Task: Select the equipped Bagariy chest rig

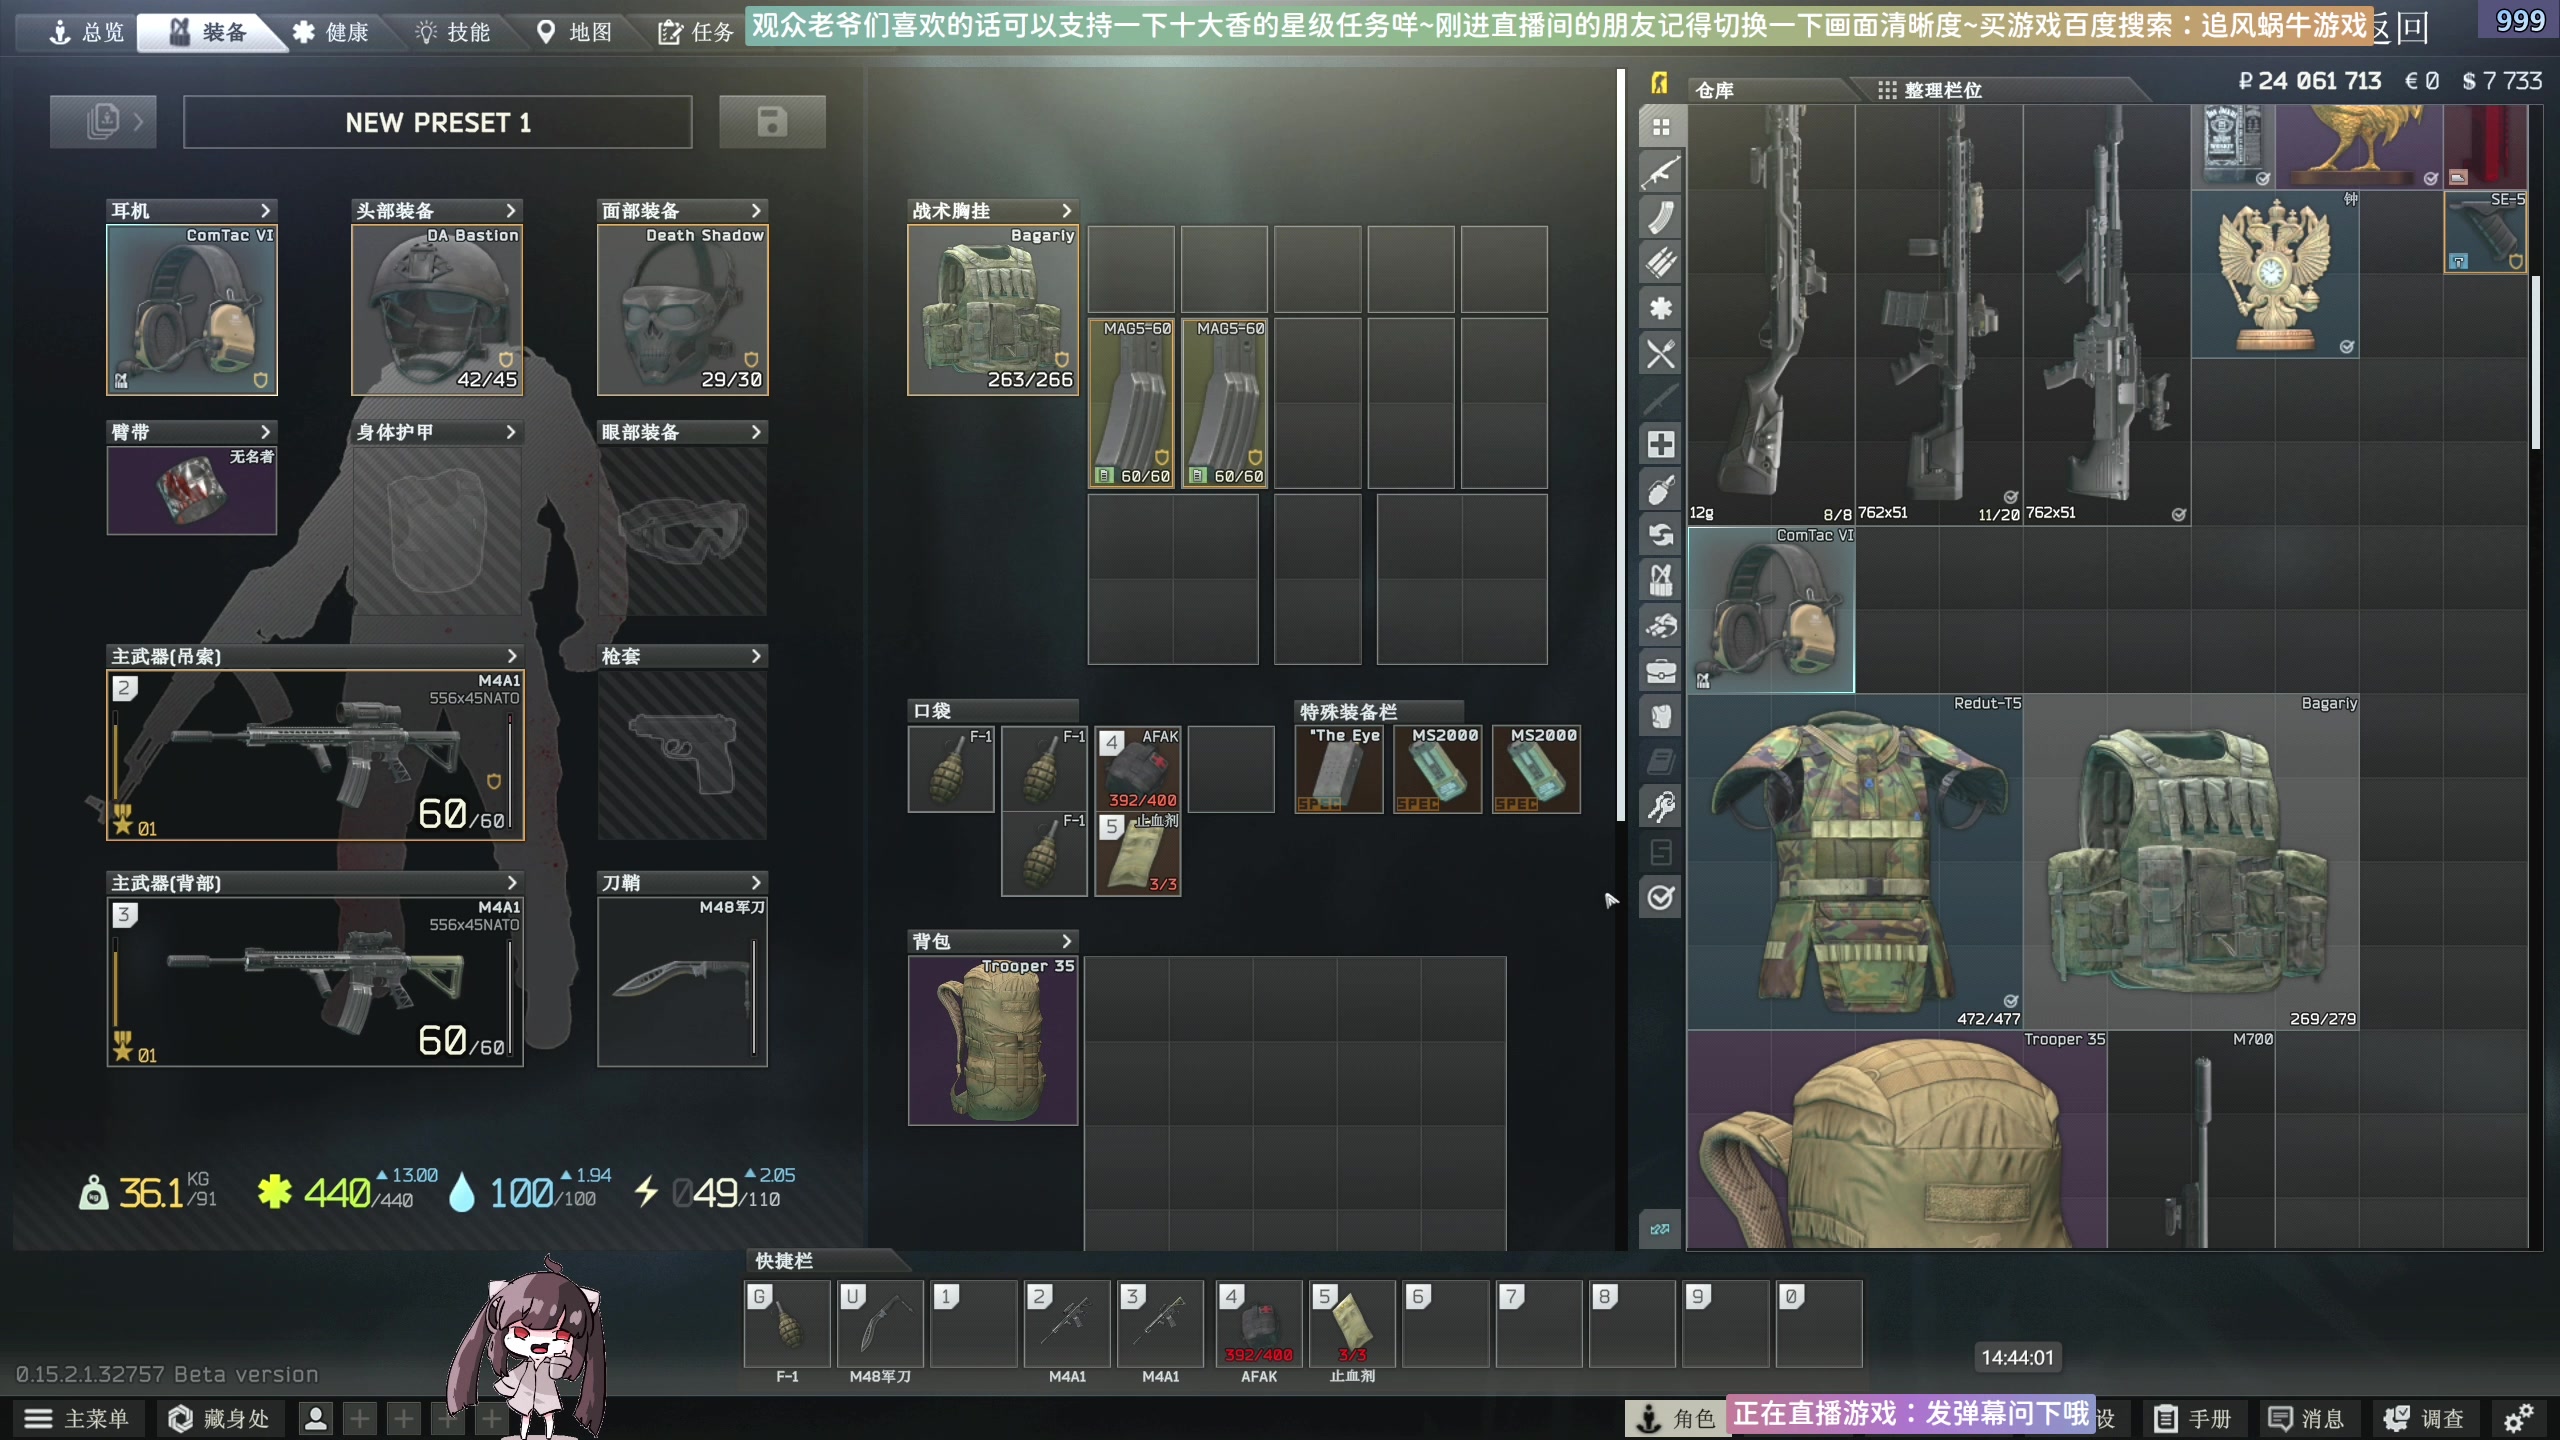Action: (993, 310)
